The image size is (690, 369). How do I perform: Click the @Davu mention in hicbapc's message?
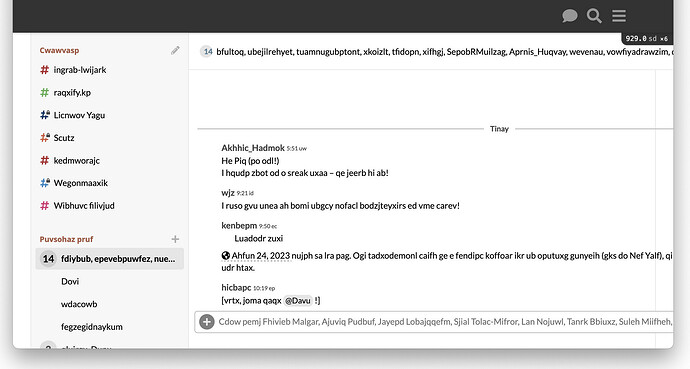[x=298, y=301]
